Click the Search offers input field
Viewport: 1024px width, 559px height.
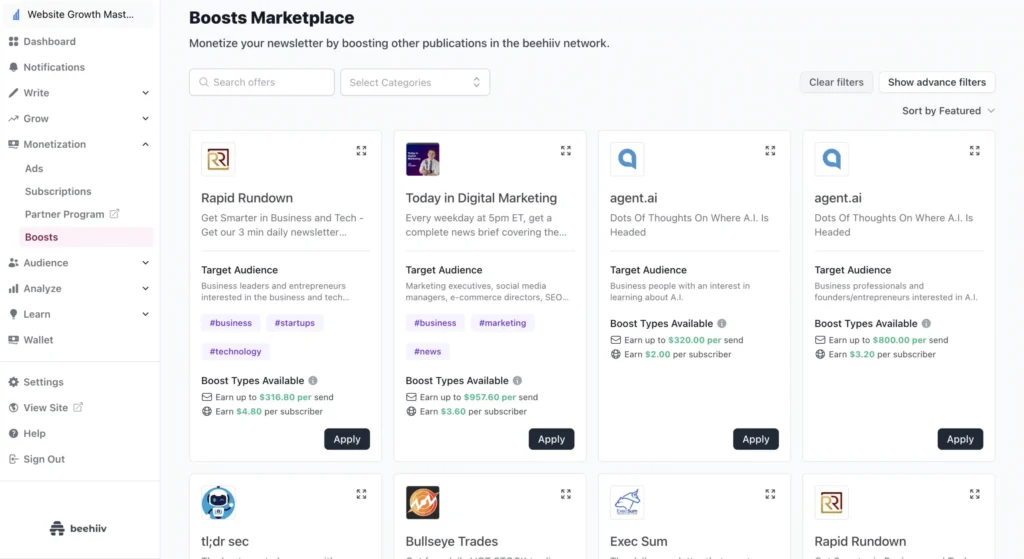262,82
